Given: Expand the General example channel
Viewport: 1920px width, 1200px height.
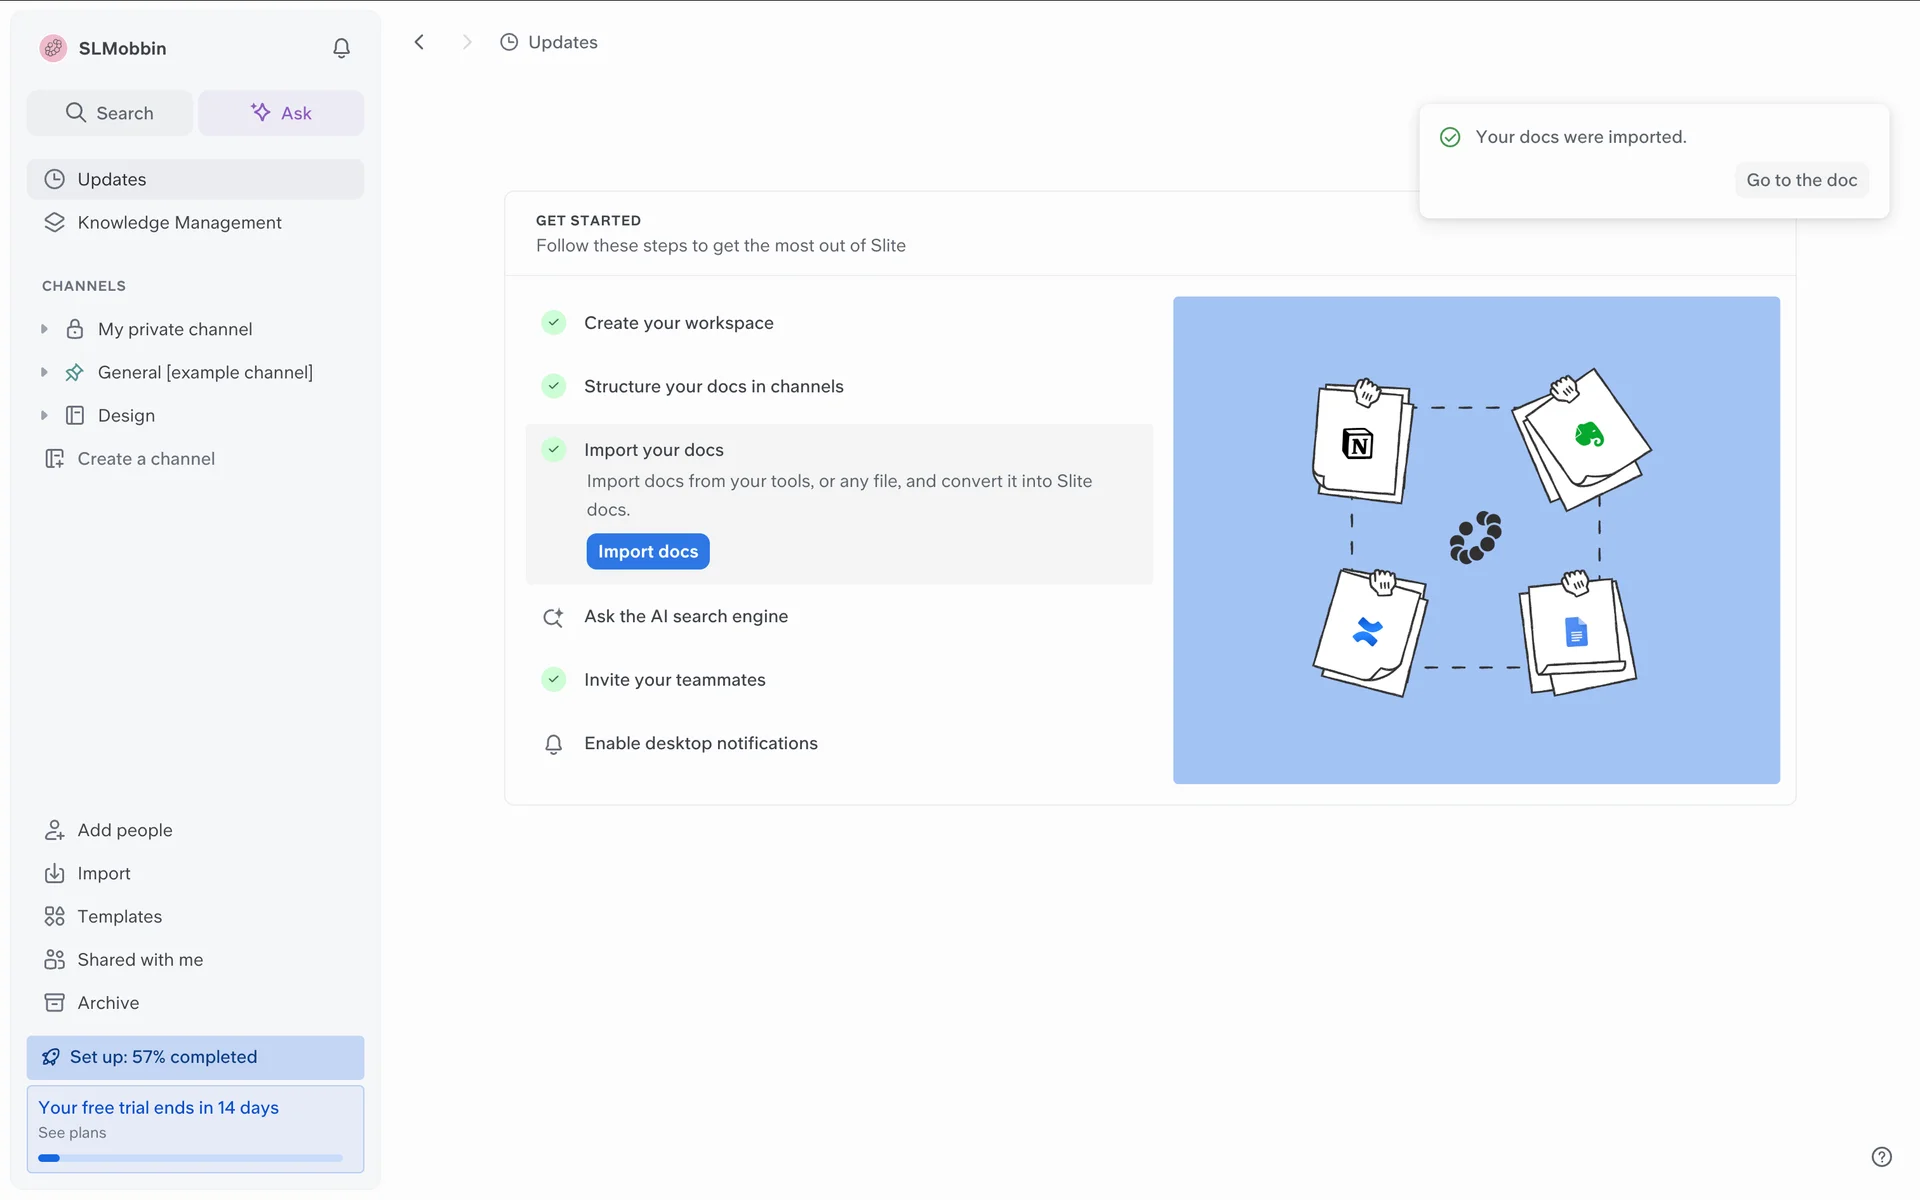Looking at the screenshot, I should 44,372.
